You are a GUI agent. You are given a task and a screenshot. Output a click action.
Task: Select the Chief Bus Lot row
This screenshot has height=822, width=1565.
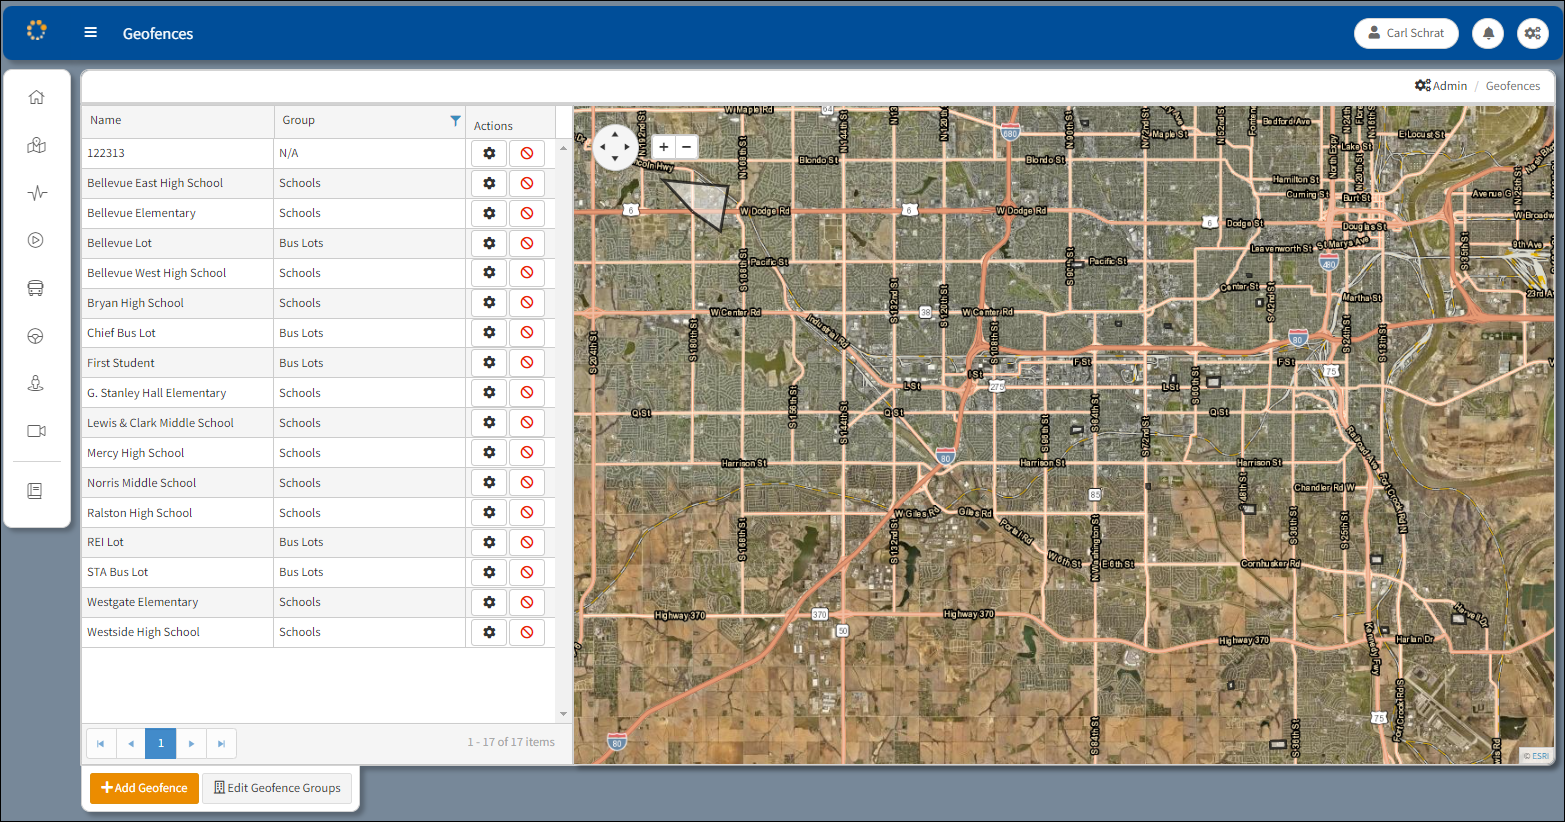pyautogui.click(x=318, y=332)
